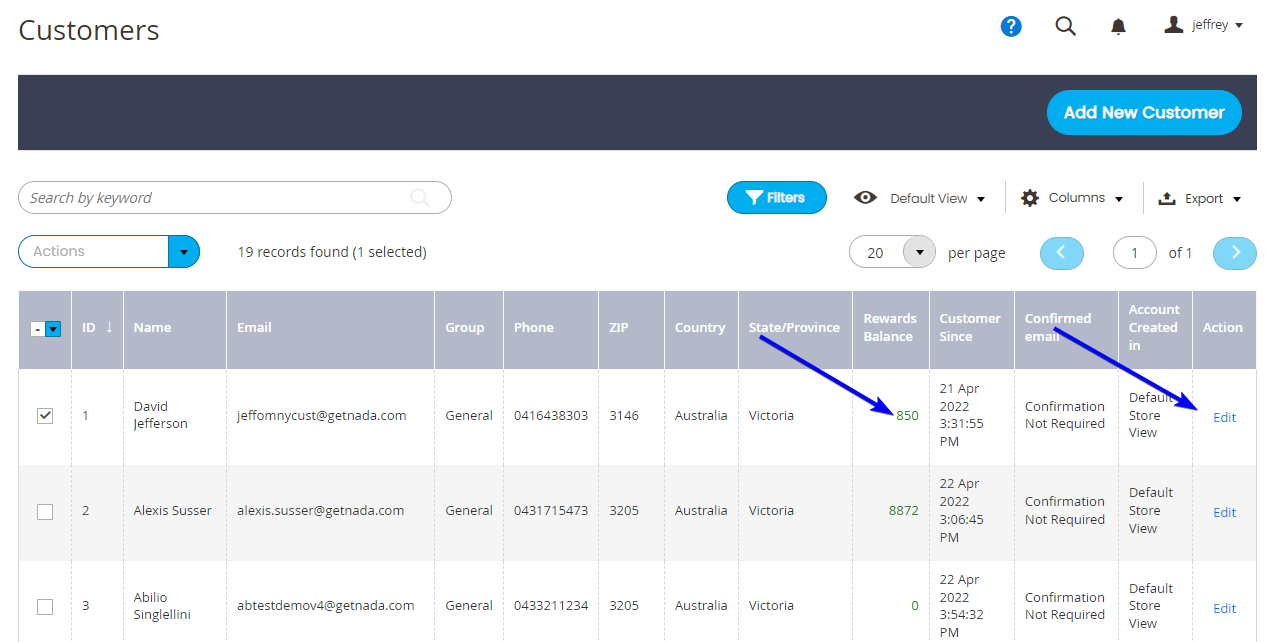1274x642 pixels.
Task: Click the eye icon for Default View
Action: 865,198
